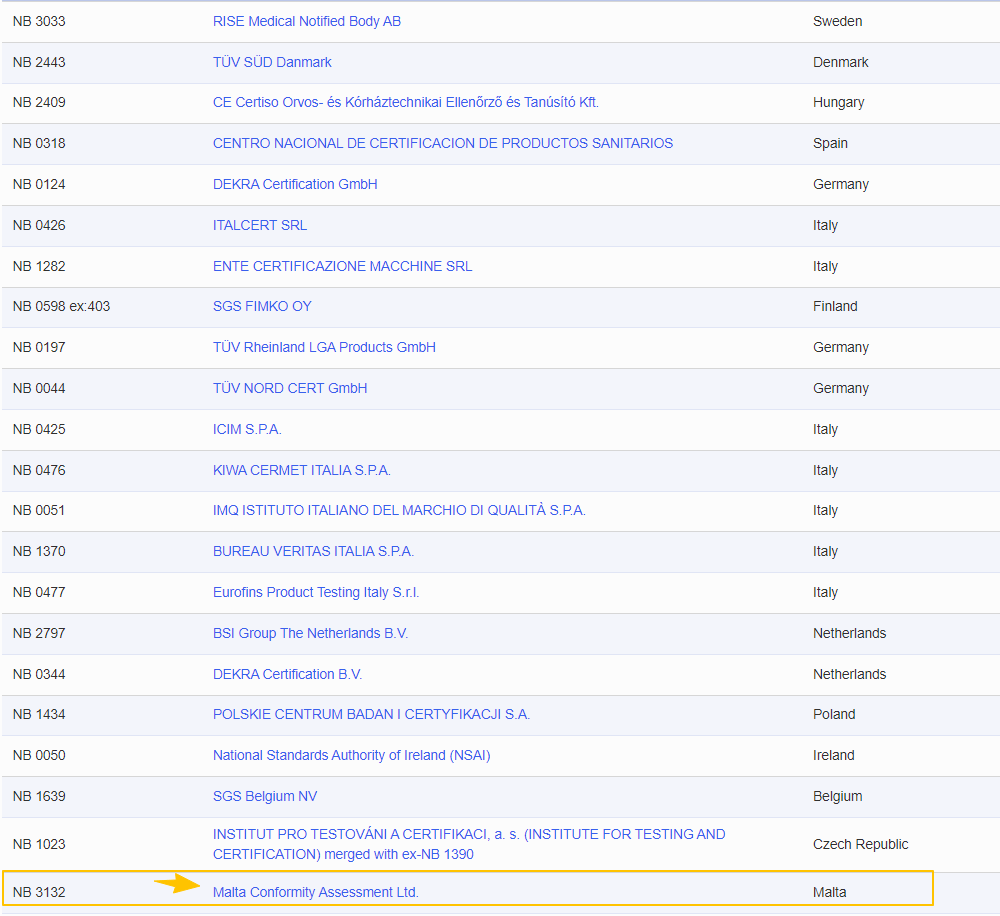Screen dimensions: 1000x916
Task: Open TÜV Rheinland LGA Products GmbH
Action: [x=324, y=347]
